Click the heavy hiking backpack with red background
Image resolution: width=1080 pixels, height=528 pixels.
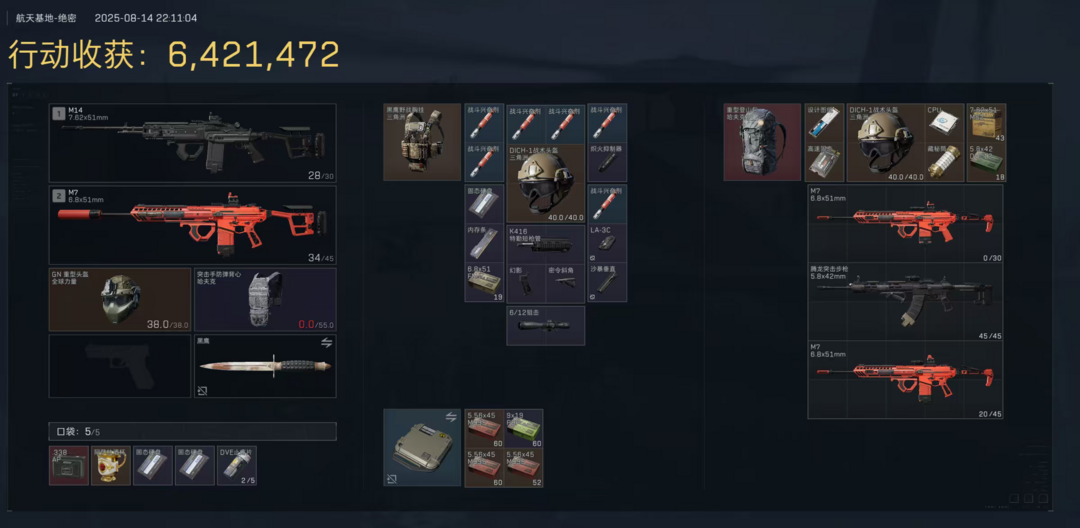click(x=762, y=142)
